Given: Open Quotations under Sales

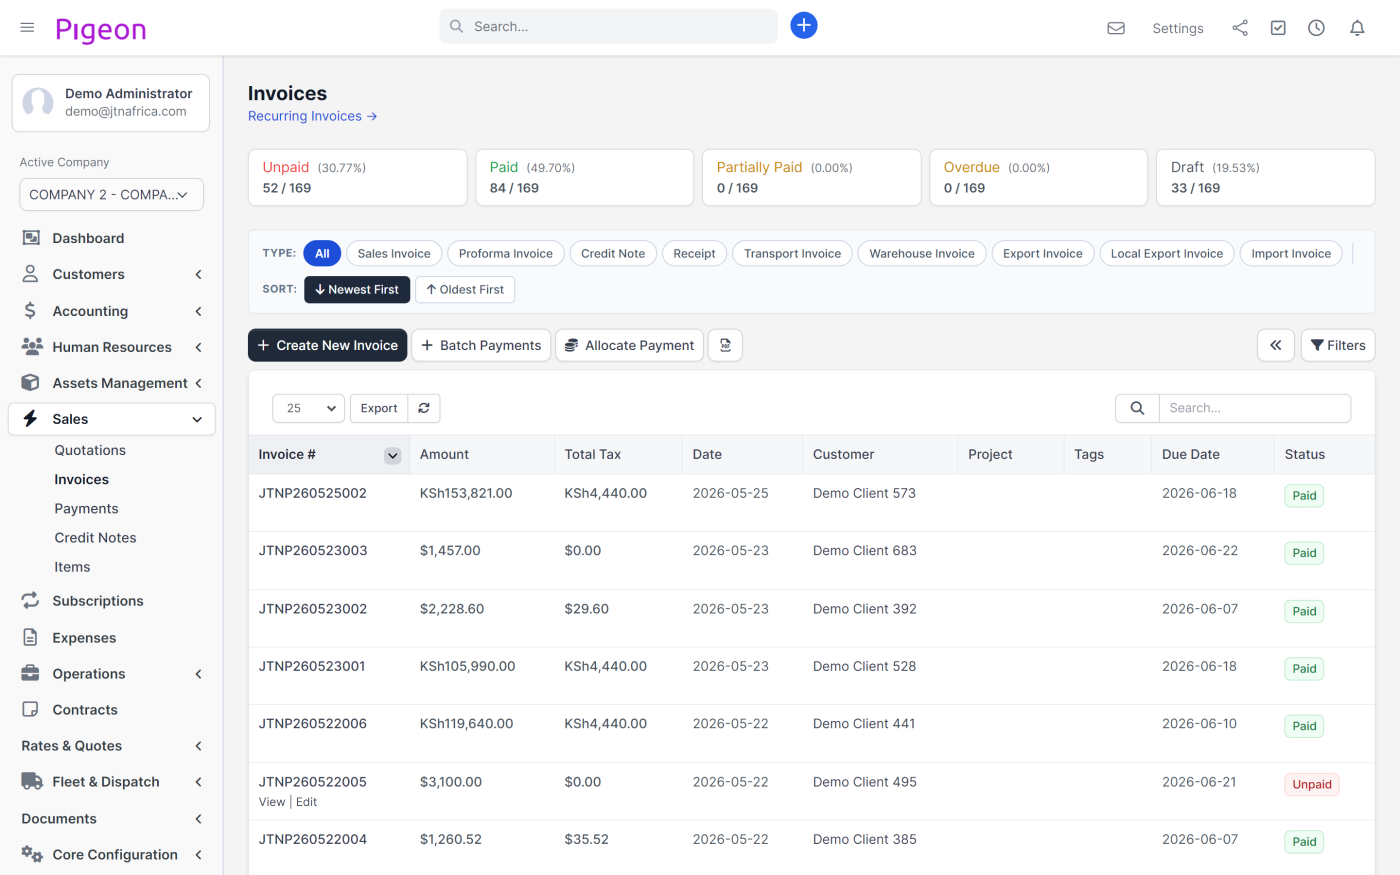Looking at the screenshot, I should coord(90,451).
